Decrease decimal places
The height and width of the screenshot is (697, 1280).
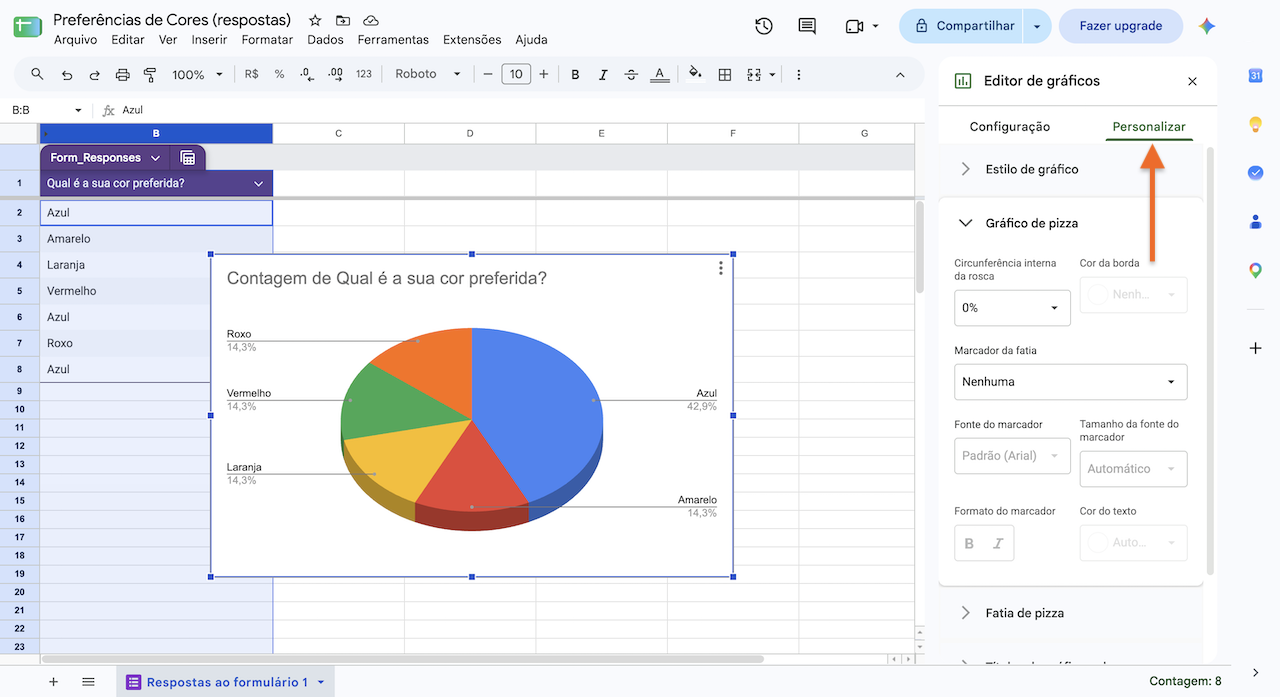307,74
